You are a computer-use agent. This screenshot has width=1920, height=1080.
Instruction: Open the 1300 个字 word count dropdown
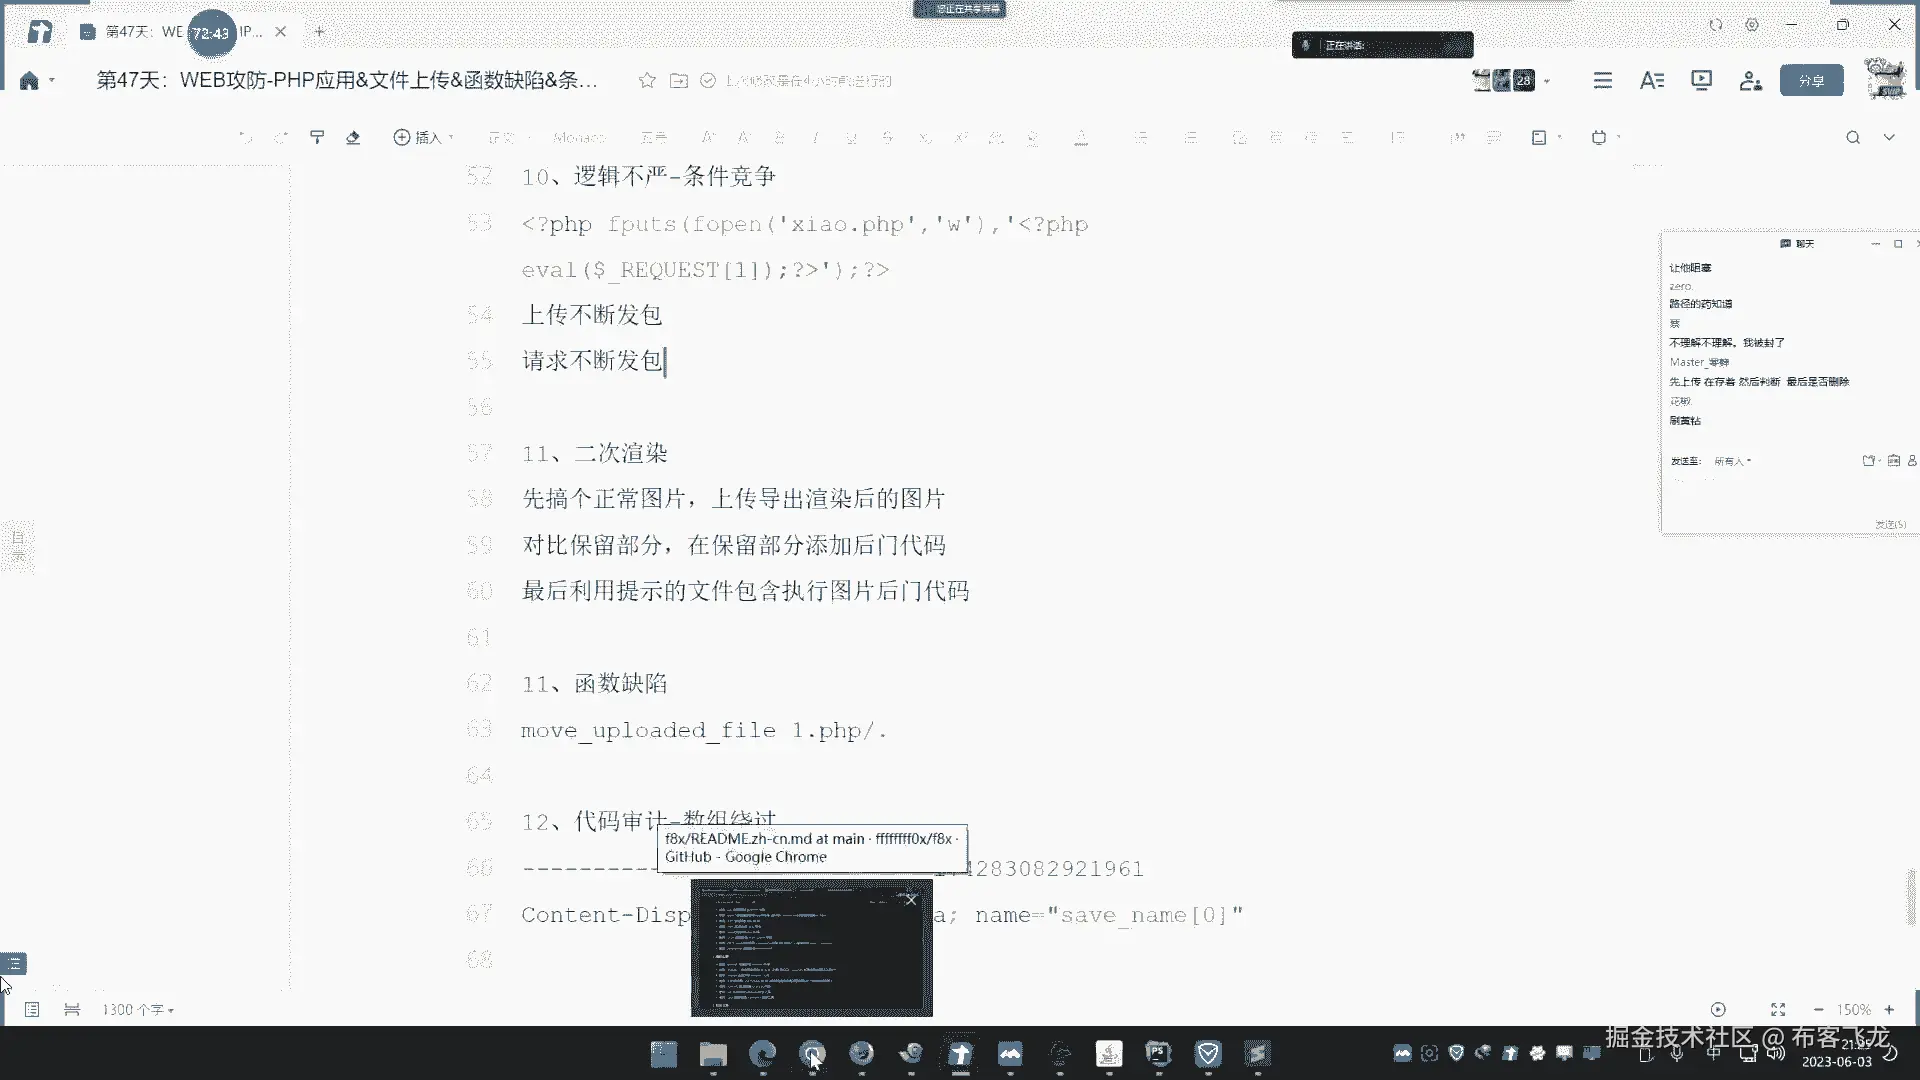(x=138, y=1010)
